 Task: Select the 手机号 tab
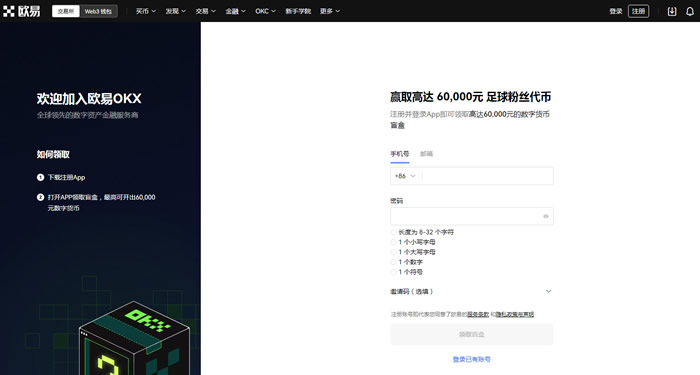(x=400, y=154)
